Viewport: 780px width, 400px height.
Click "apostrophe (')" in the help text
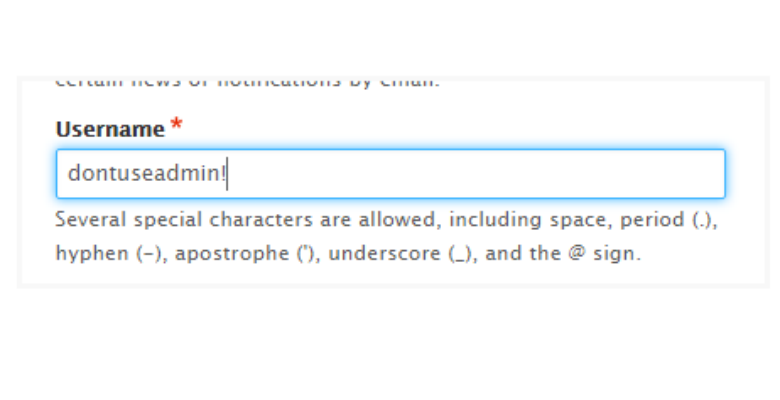tap(244, 254)
